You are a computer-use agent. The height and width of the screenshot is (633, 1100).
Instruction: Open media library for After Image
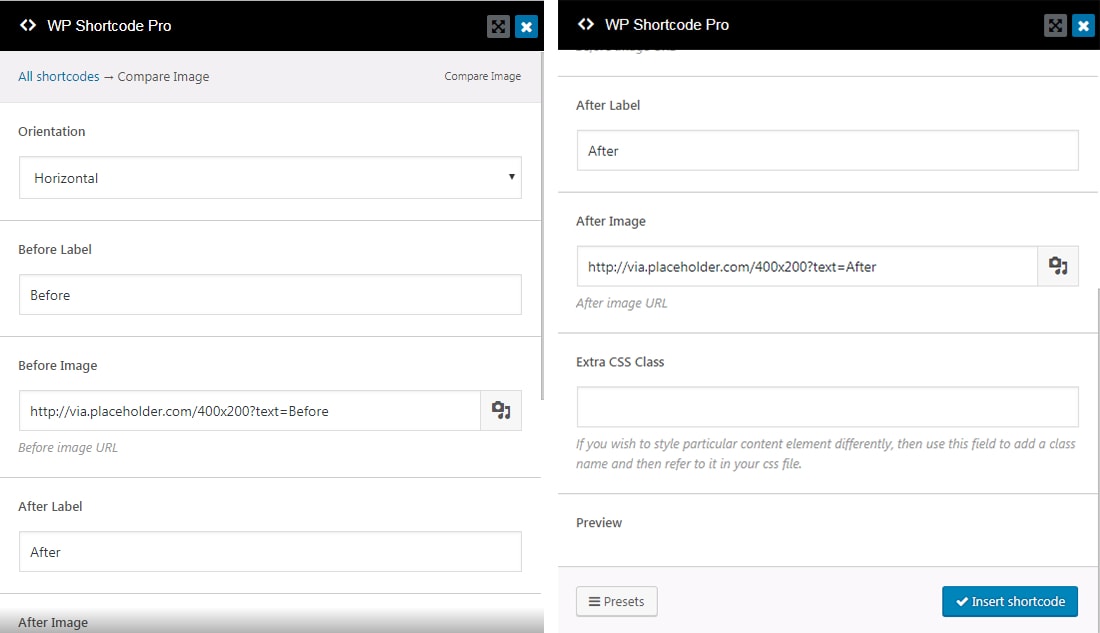pos(1058,267)
